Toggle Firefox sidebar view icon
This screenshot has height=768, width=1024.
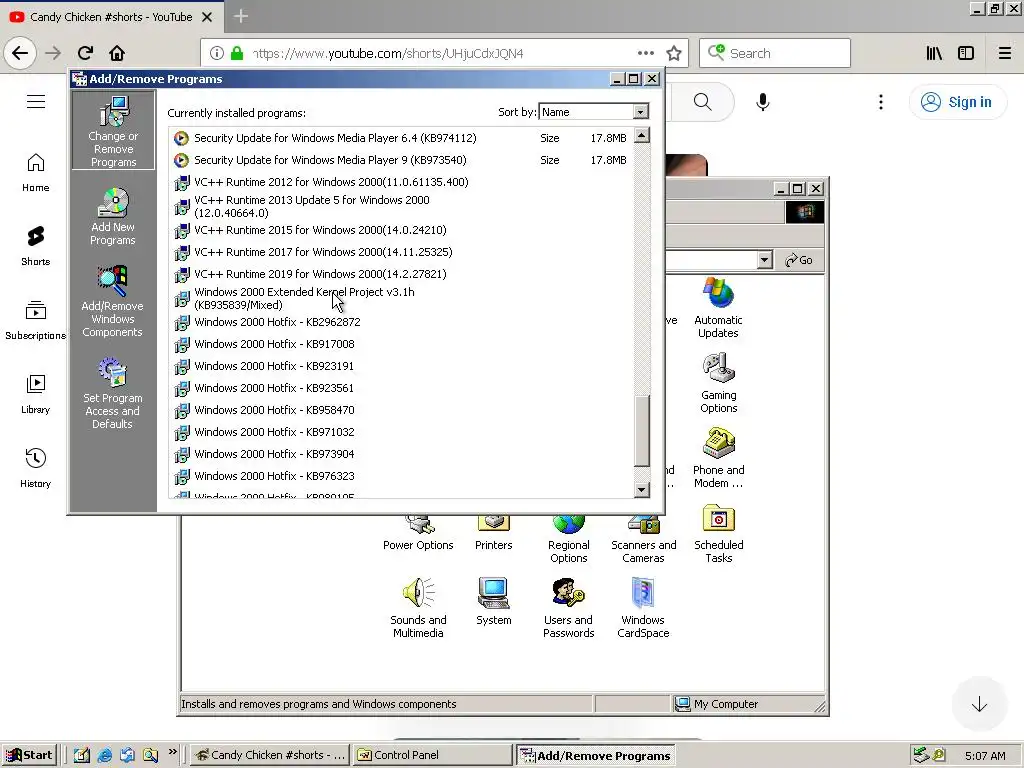(966, 54)
